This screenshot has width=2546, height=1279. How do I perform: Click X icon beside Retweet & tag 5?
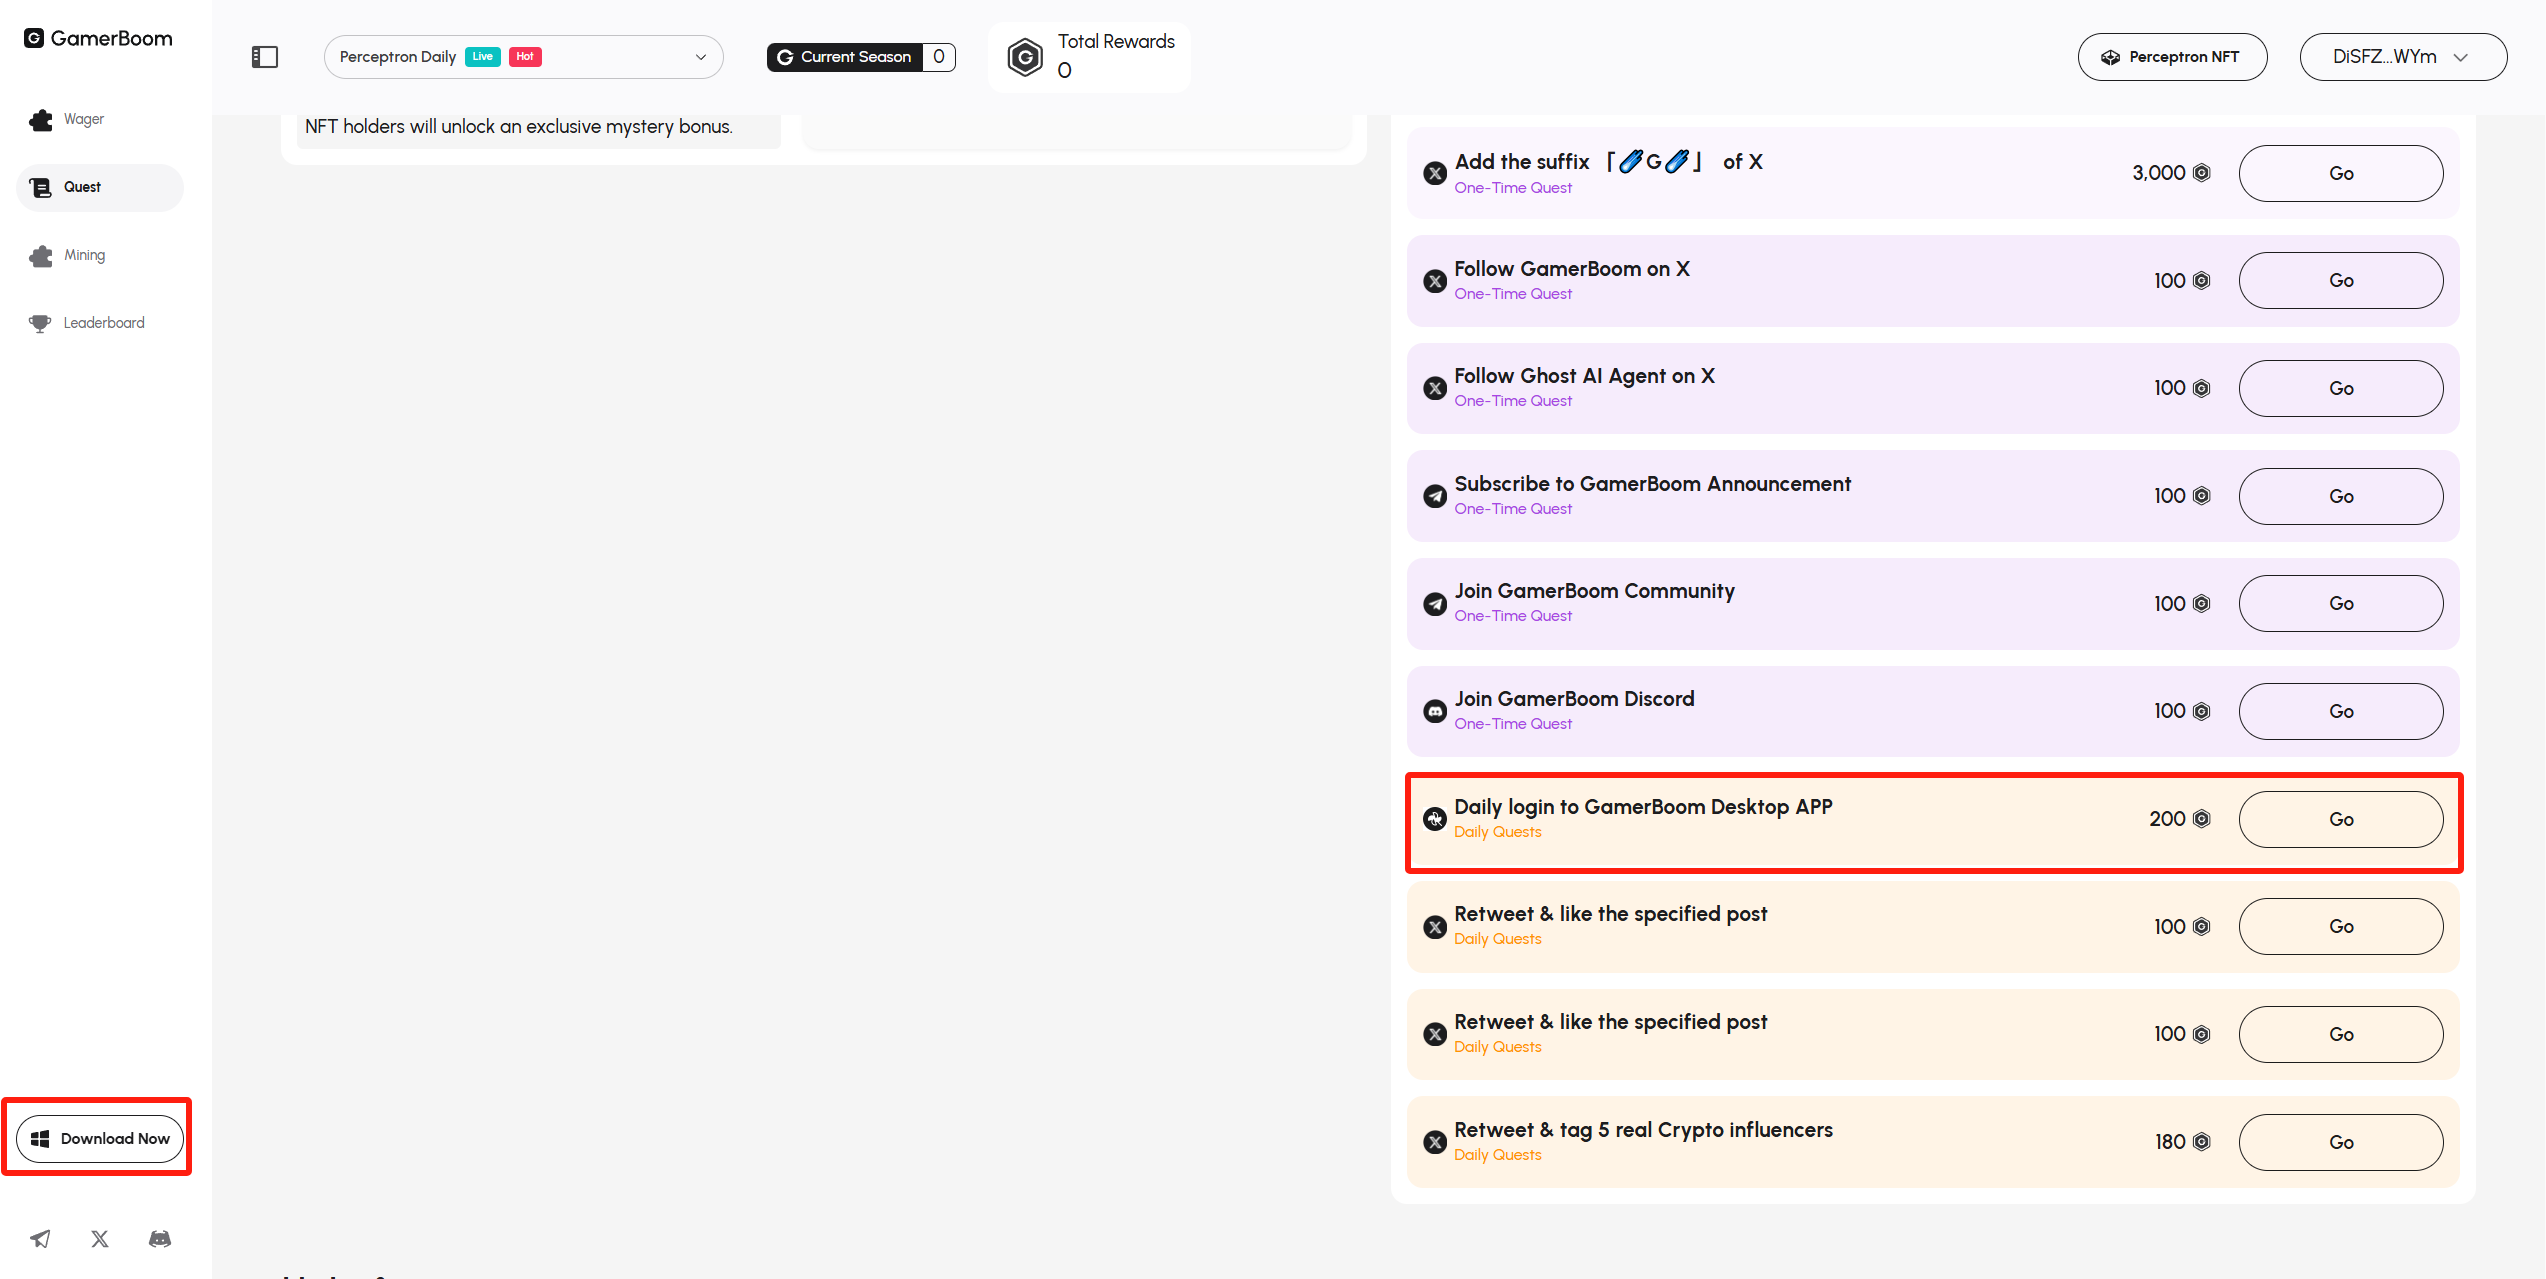click(x=1435, y=1142)
